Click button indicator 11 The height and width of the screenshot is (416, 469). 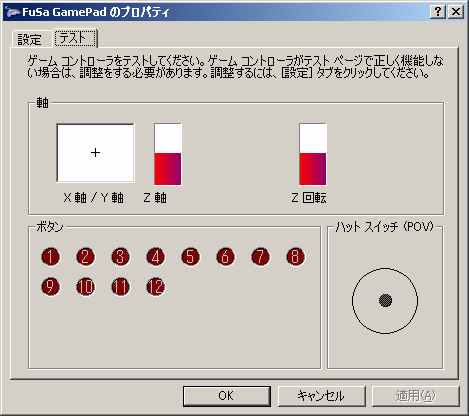(121, 287)
